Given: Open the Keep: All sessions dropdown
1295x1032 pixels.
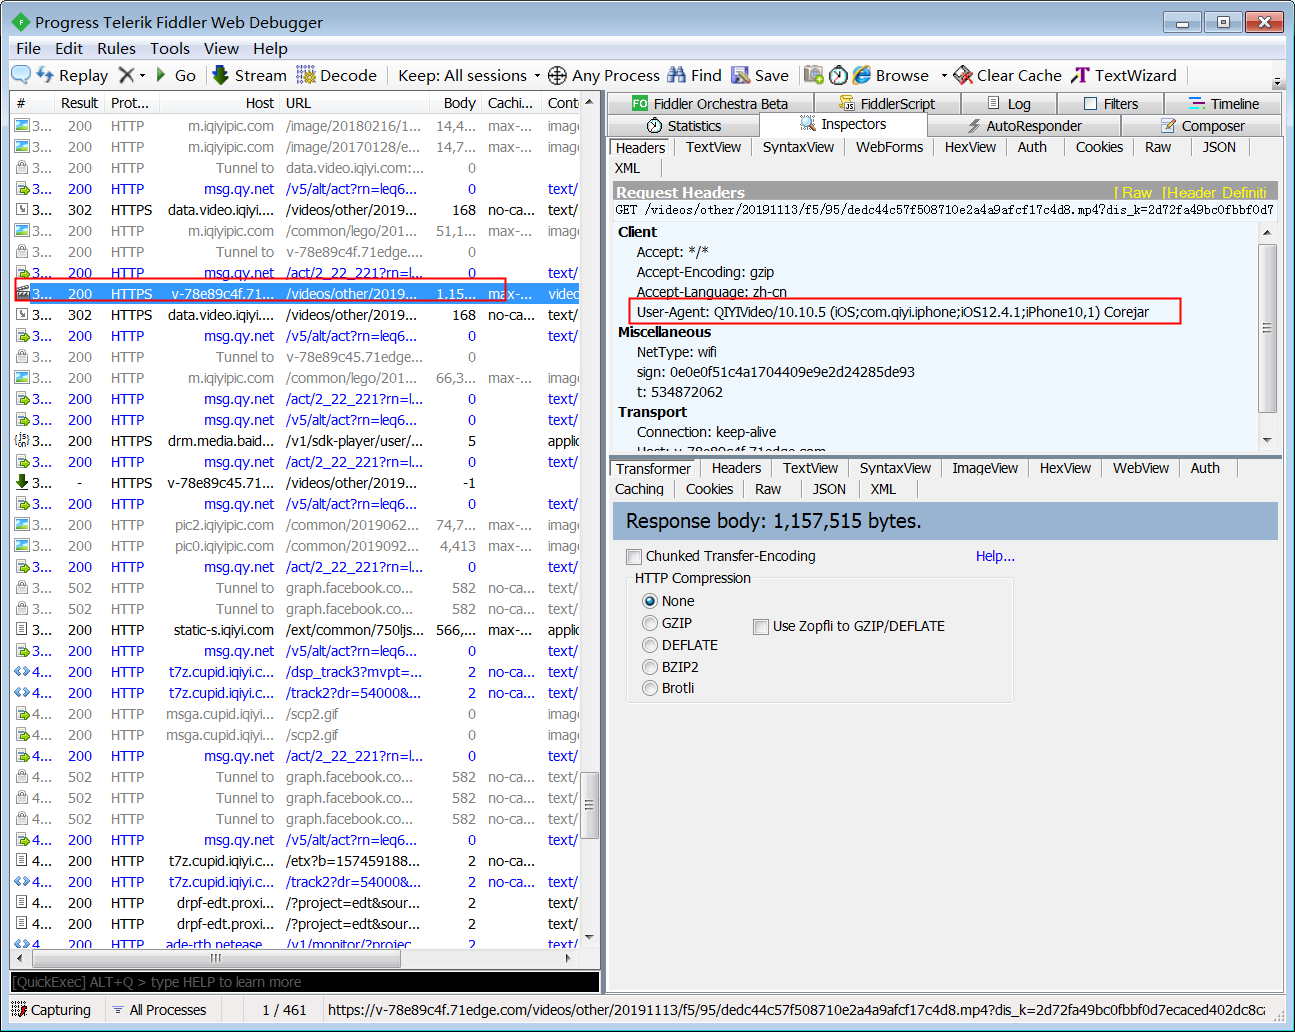Looking at the screenshot, I should click(x=468, y=75).
